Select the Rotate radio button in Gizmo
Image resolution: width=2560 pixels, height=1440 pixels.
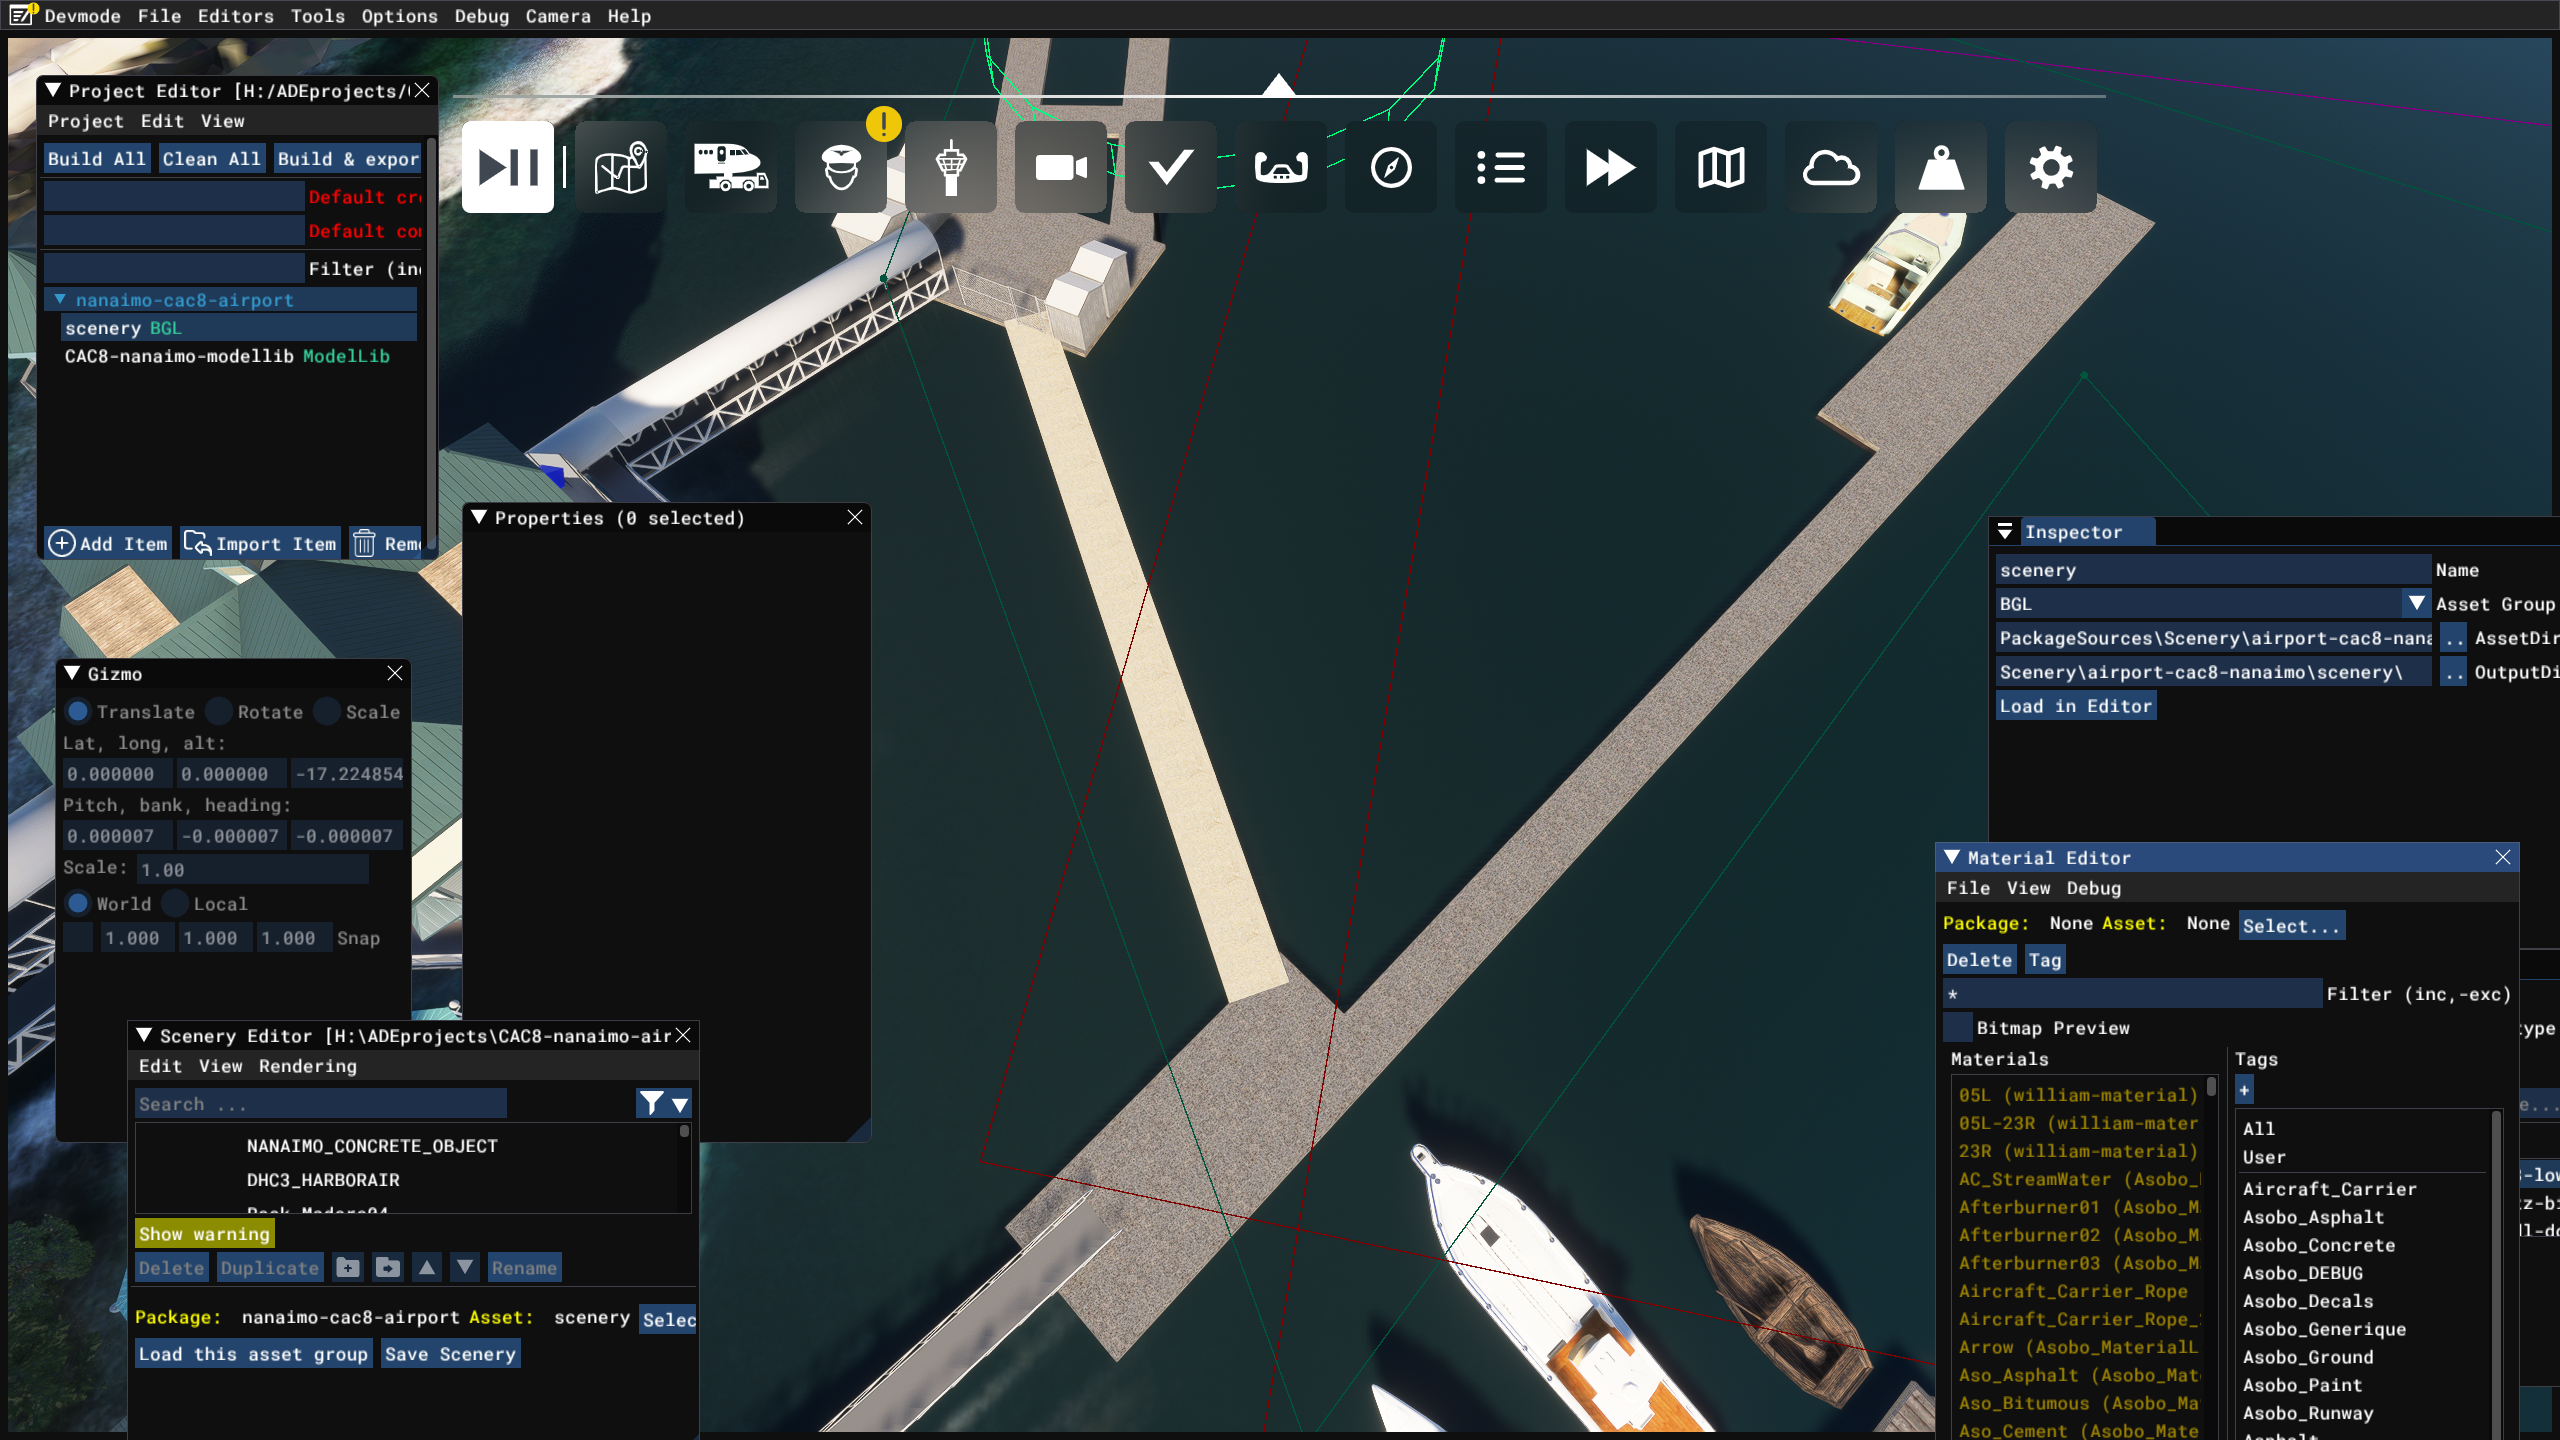pos(218,711)
